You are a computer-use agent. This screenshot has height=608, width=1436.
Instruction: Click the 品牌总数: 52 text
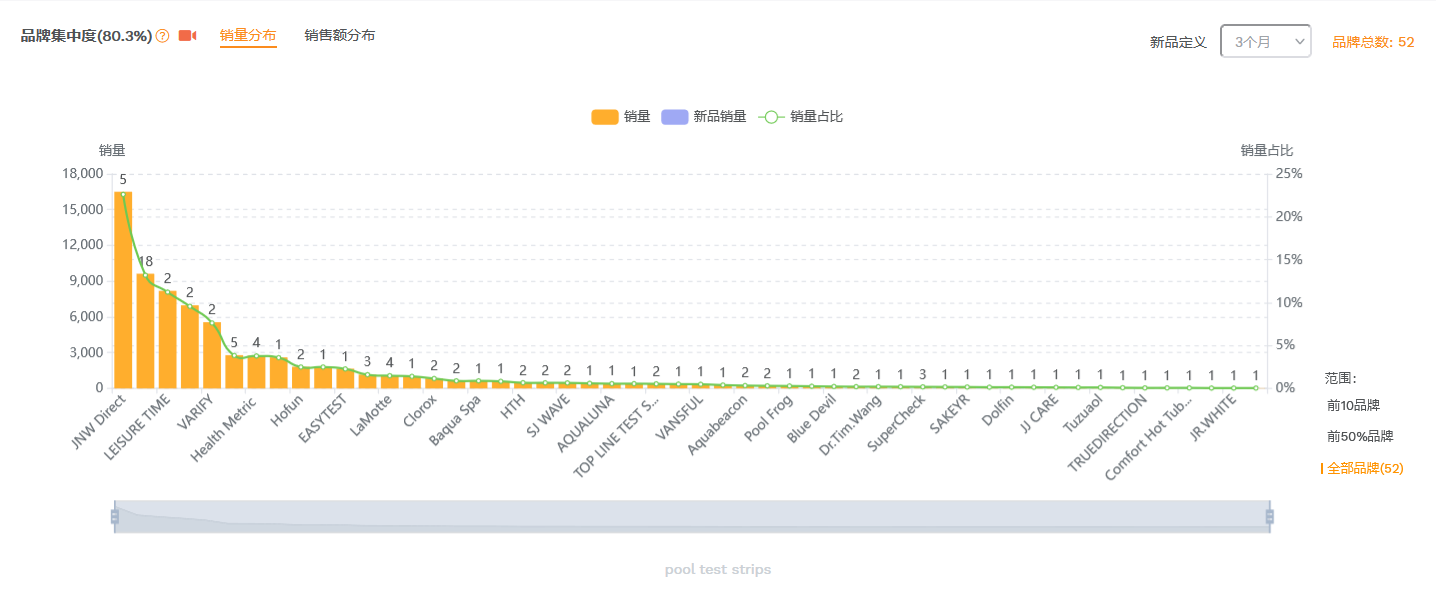pos(1373,42)
